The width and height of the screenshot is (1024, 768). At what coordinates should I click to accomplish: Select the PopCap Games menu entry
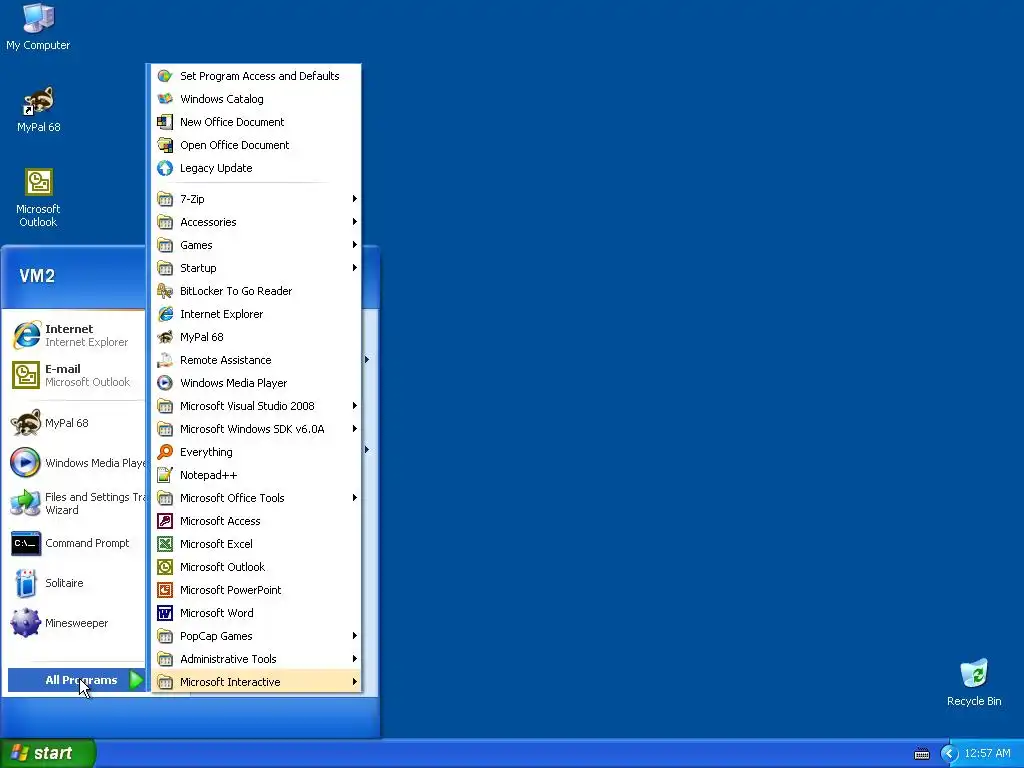(x=257, y=636)
